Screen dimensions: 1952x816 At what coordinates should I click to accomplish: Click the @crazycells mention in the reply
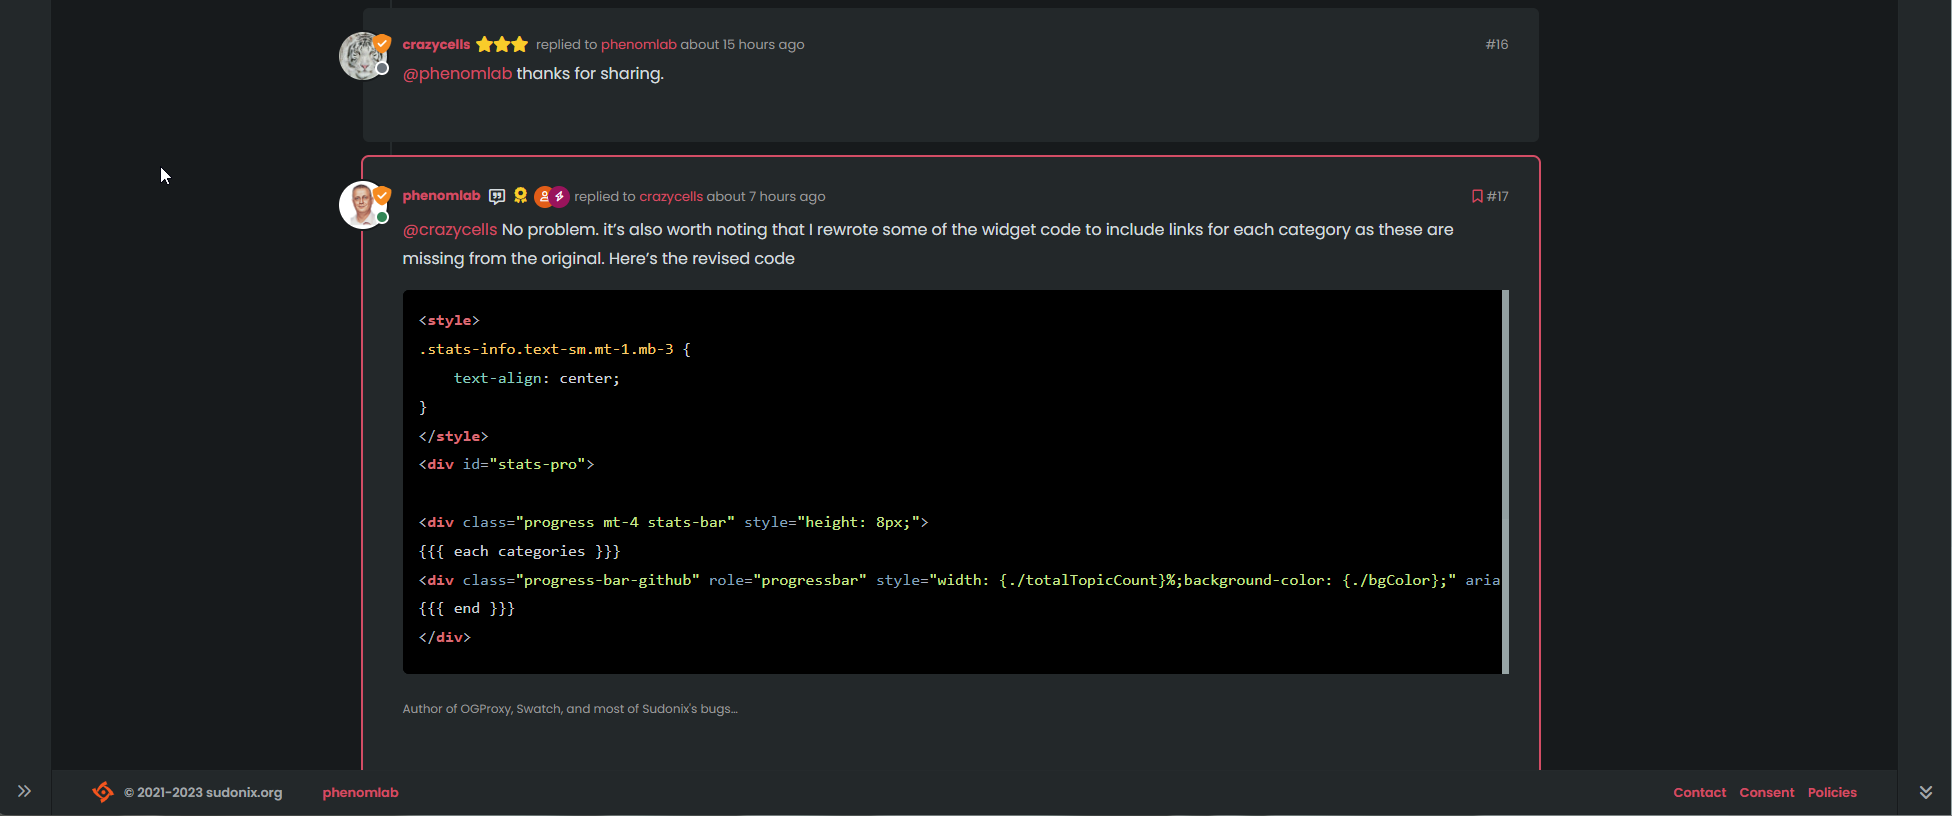point(449,230)
